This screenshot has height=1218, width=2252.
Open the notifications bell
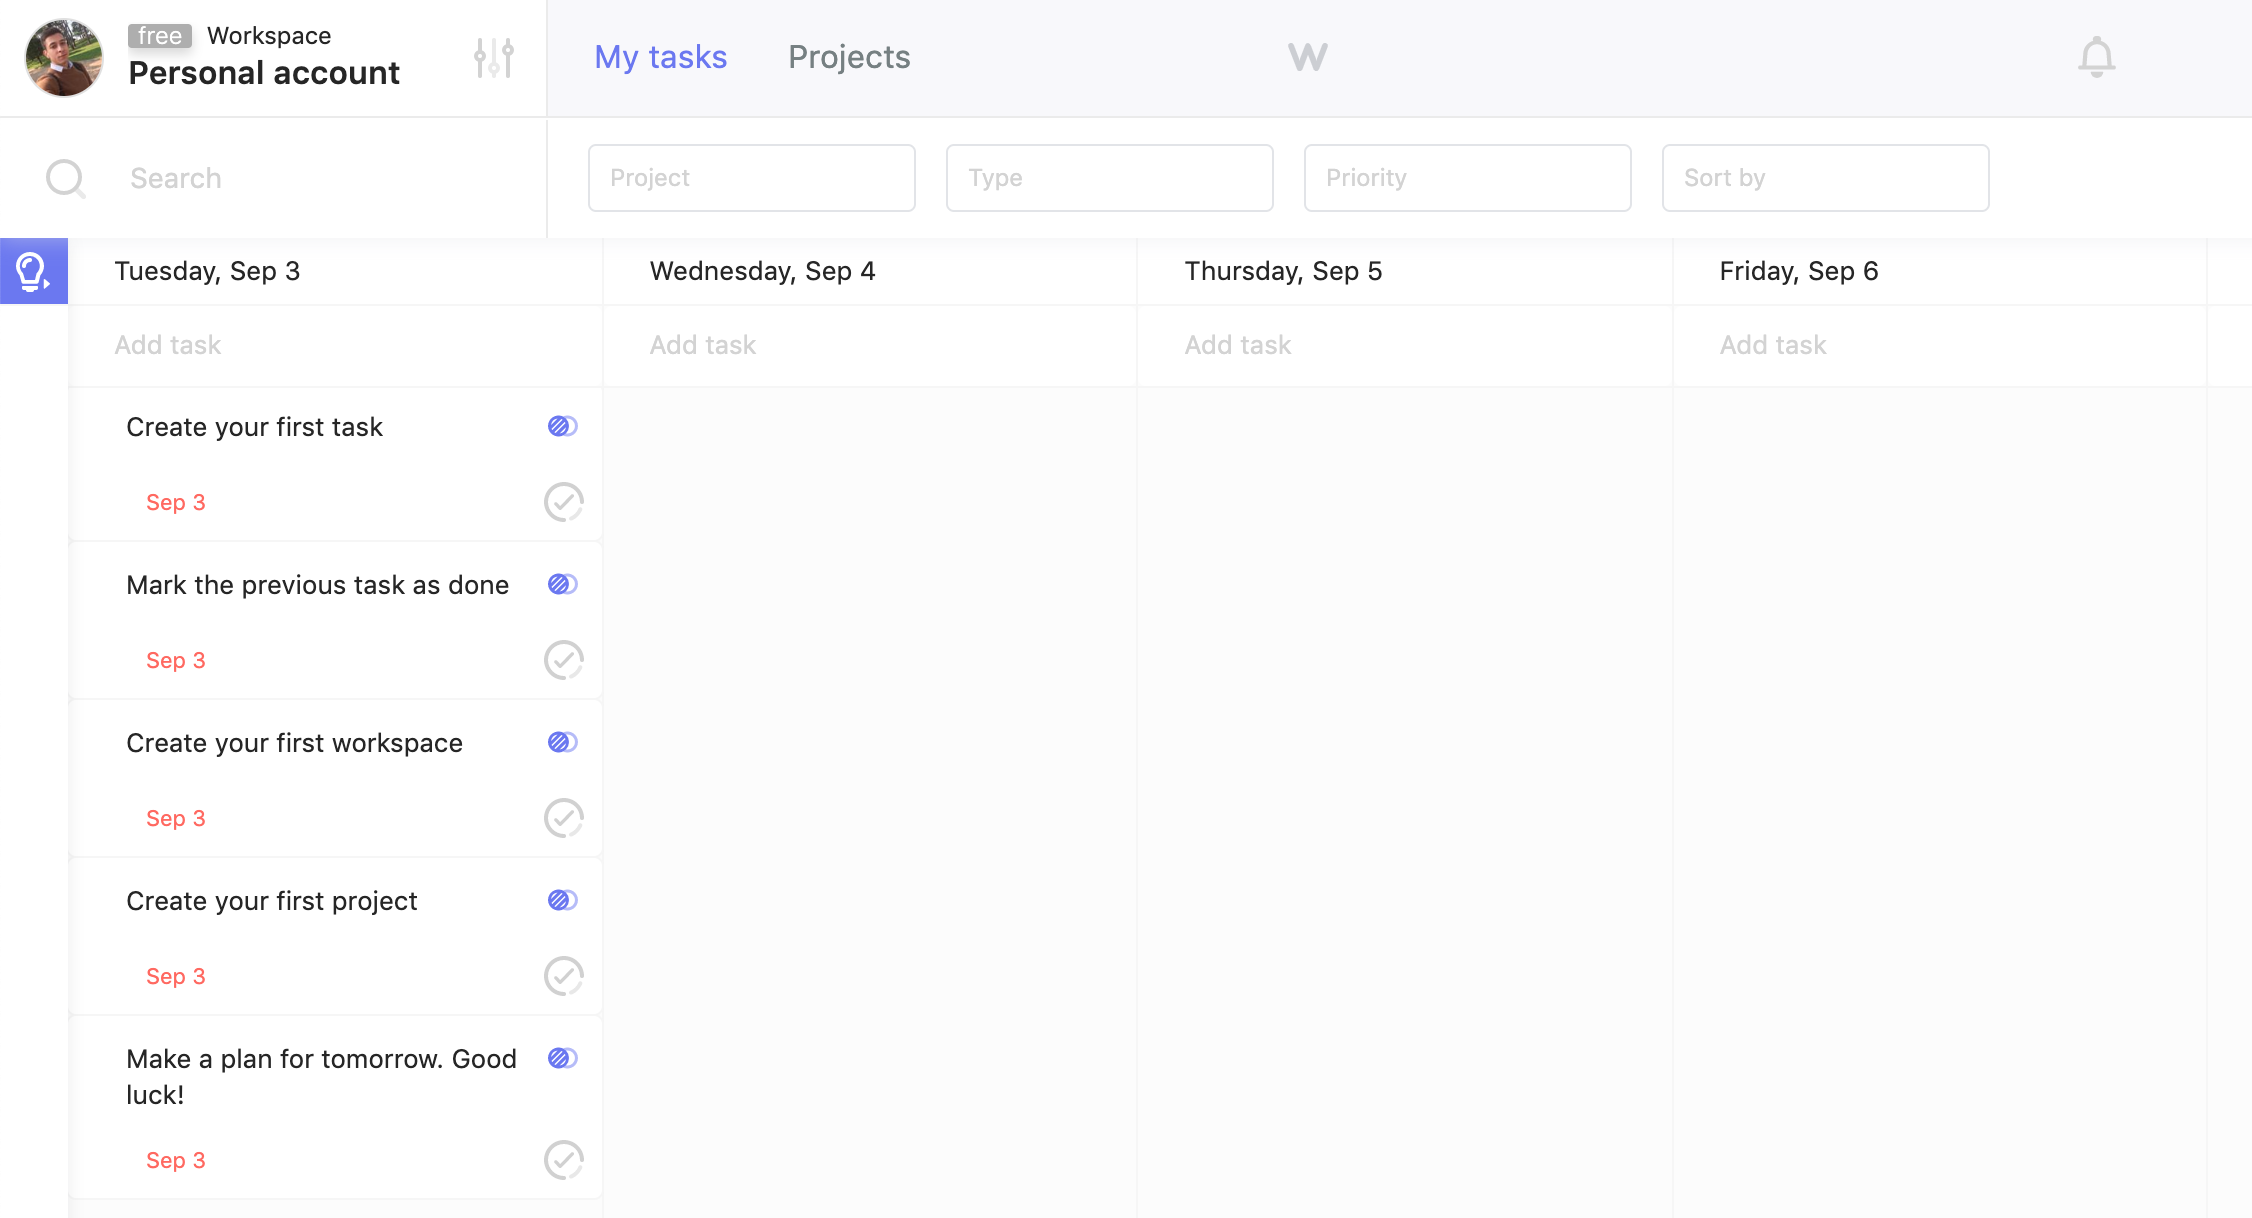(x=2096, y=57)
